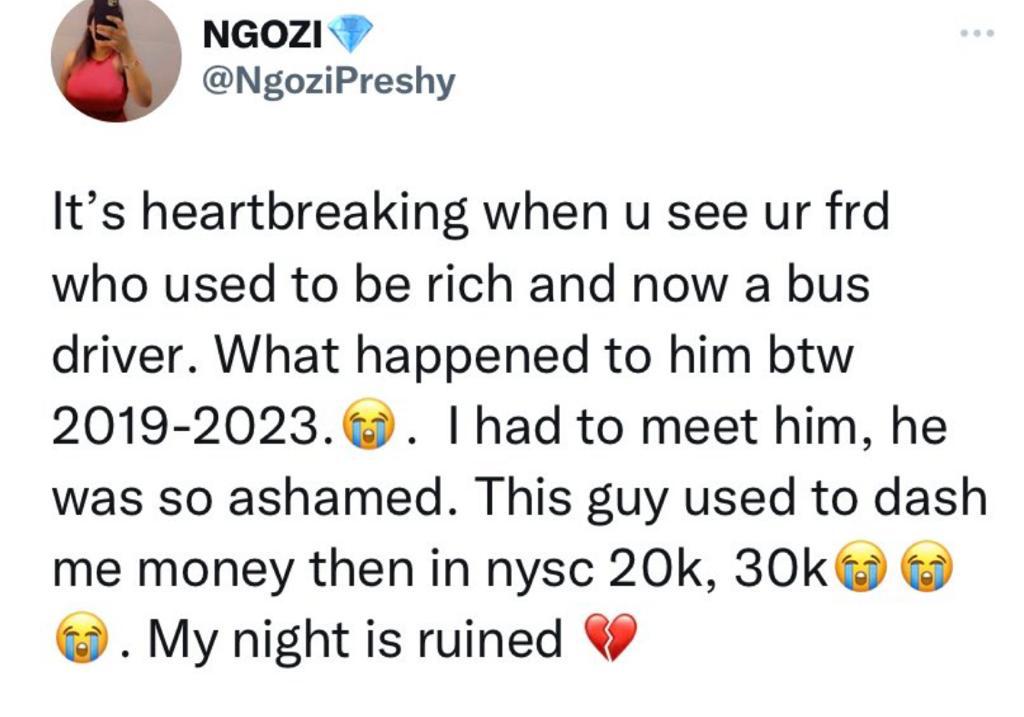Screen dimensions: 1024x717
Task: Click the @NgoziPreshy handle
Action: (x=328, y=80)
